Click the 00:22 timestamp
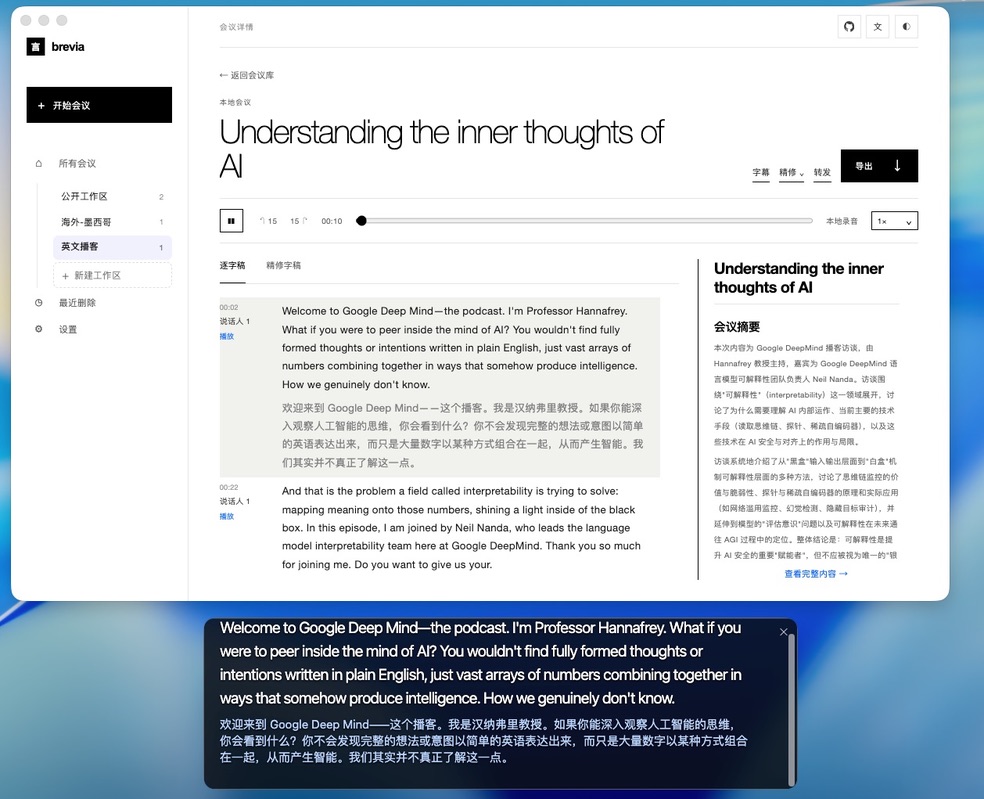Image resolution: width=984 pixels, height=799 pixels. pyautogui.click(x=228, y=488)
